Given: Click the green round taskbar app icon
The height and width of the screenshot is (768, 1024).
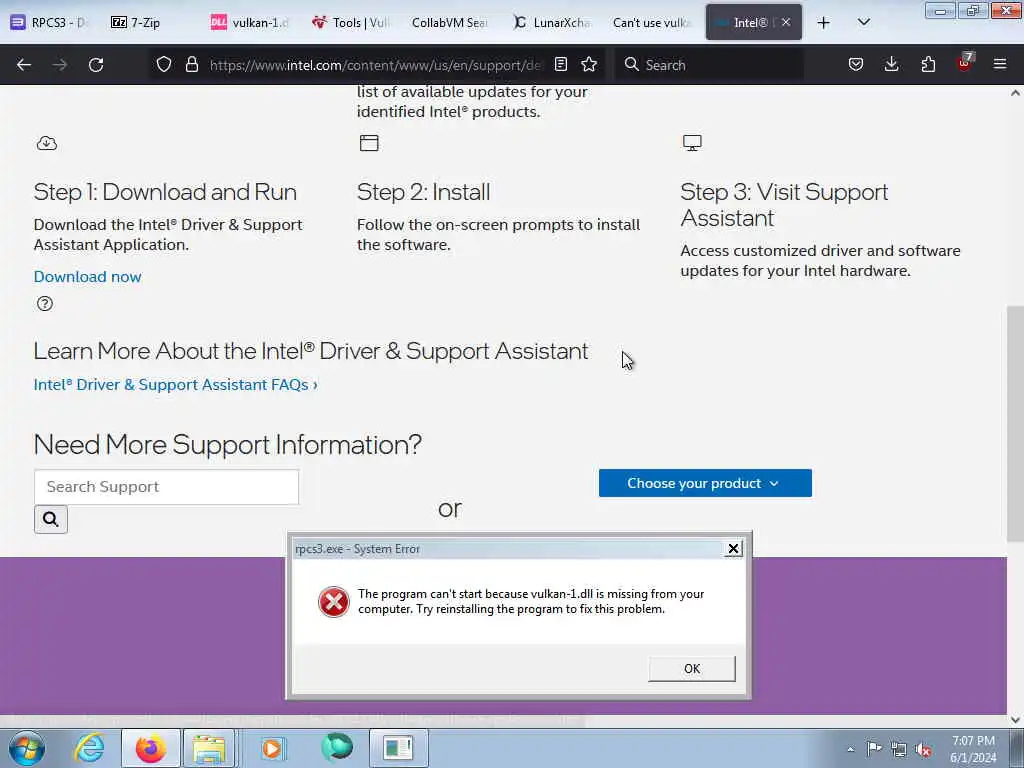Looking at the screenshot, I should pos(337,748).
